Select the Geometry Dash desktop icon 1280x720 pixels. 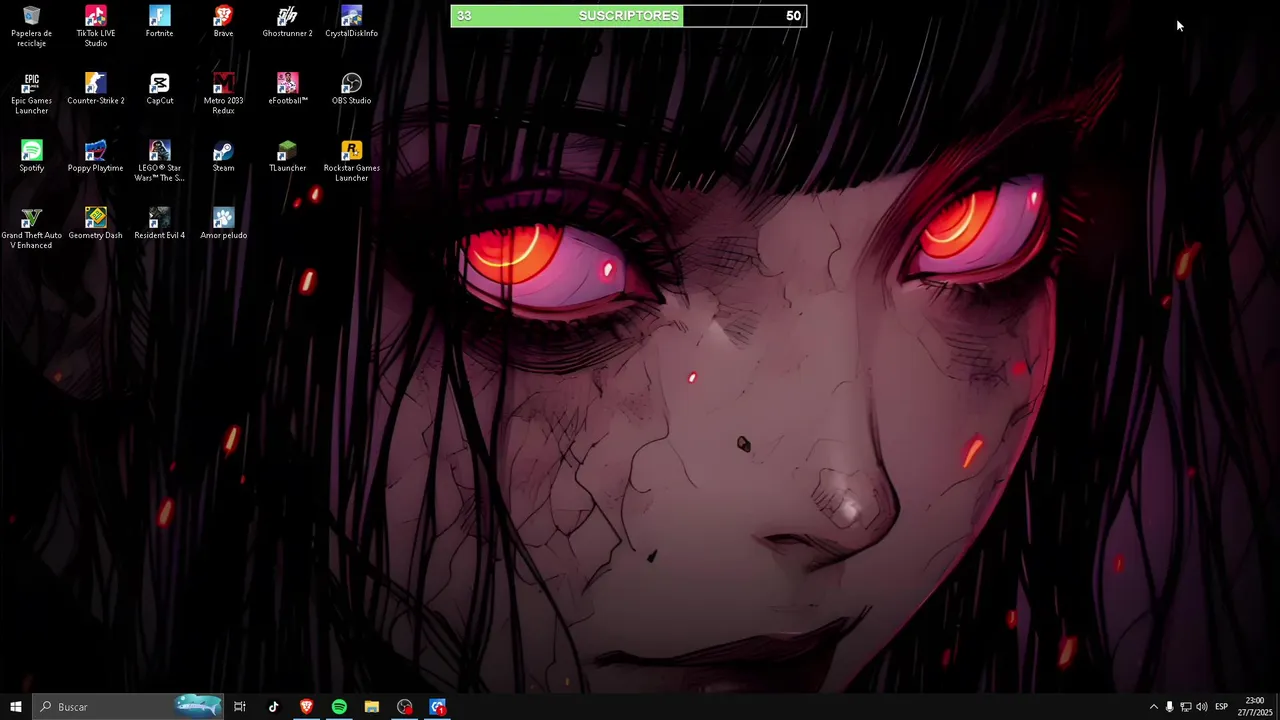[95, 222]
